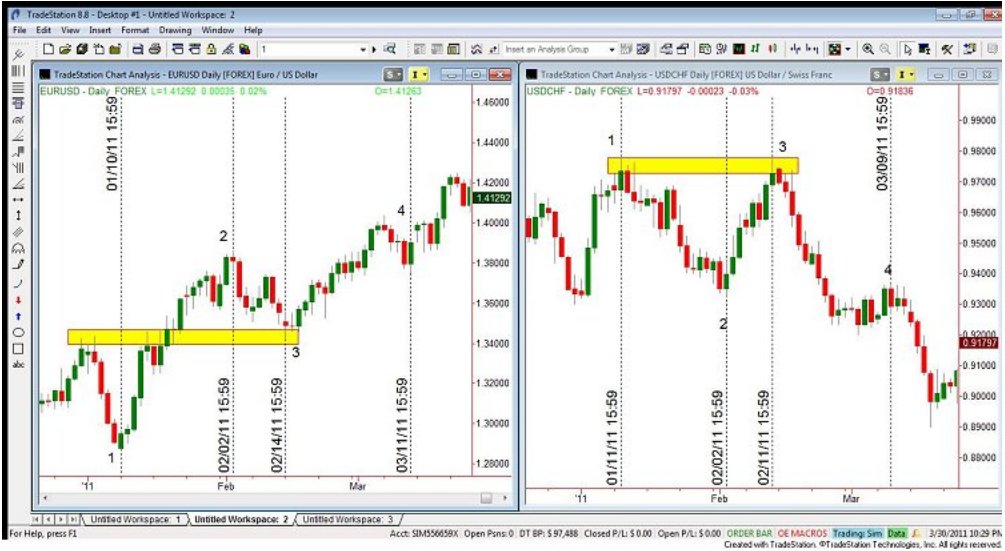
Task: Open the Window menu
Action: [218, 30]
